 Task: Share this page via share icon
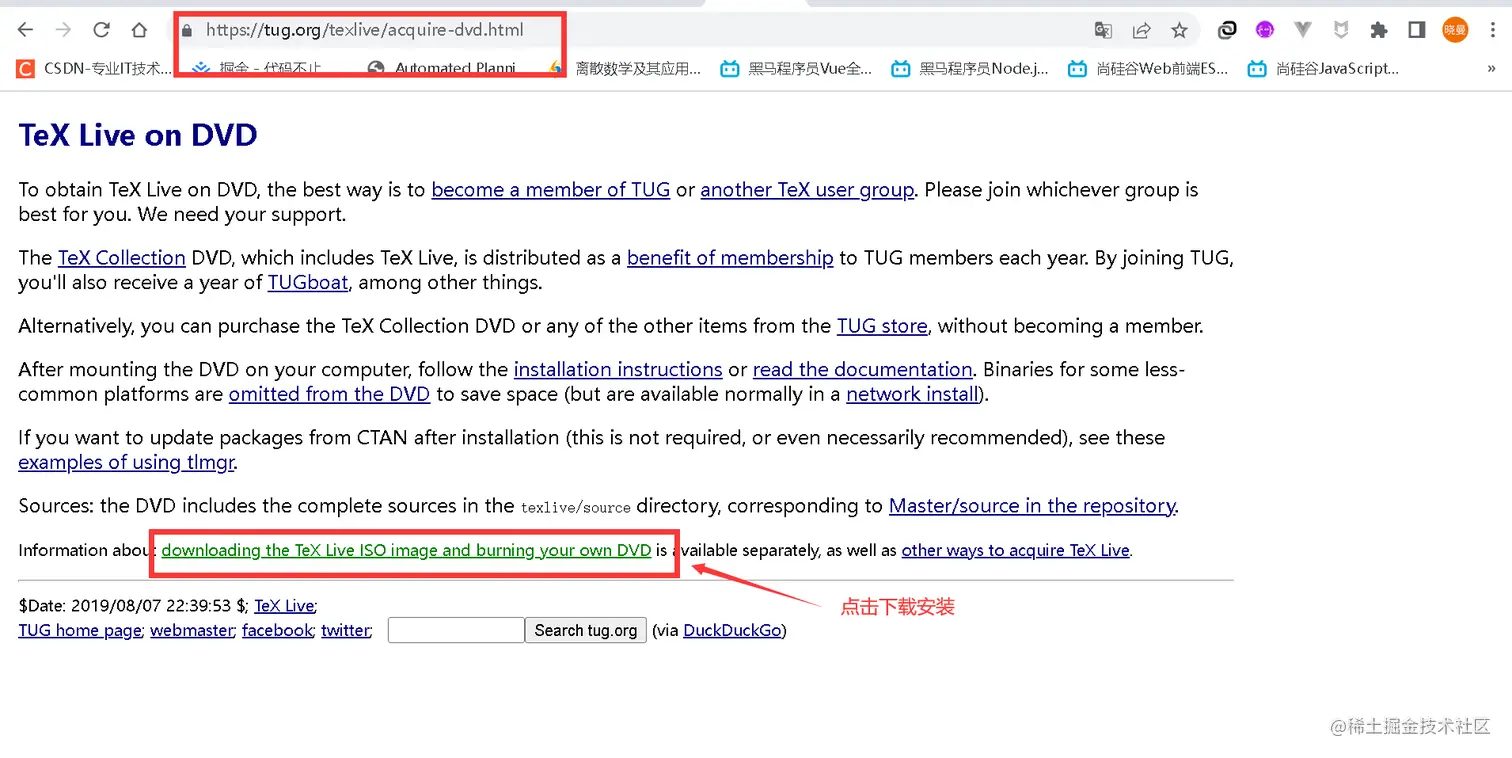pos(1141,30)
